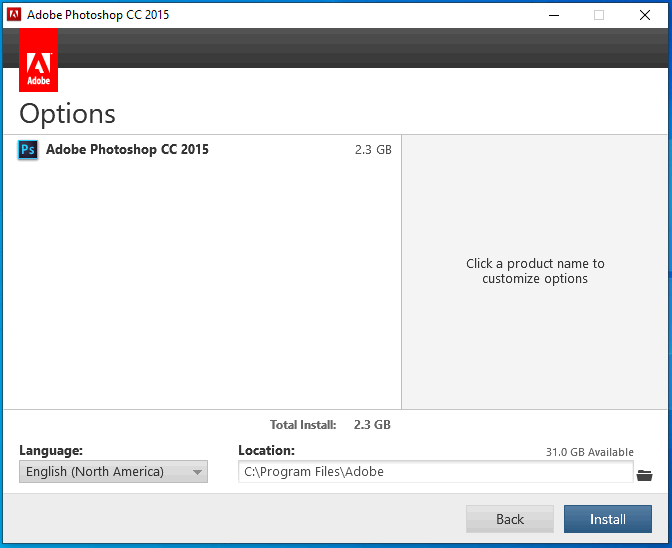Click into the Location path field
This screenshot has width=672, height=548.
click(x=435, y=472)
